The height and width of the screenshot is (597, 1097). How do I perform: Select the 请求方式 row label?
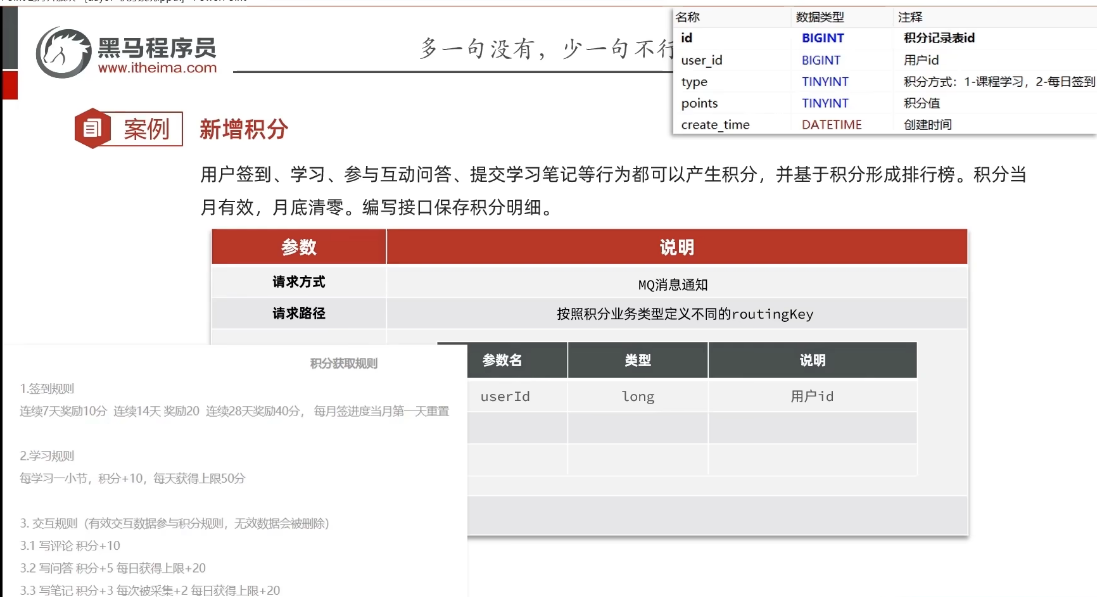(299, 281)
